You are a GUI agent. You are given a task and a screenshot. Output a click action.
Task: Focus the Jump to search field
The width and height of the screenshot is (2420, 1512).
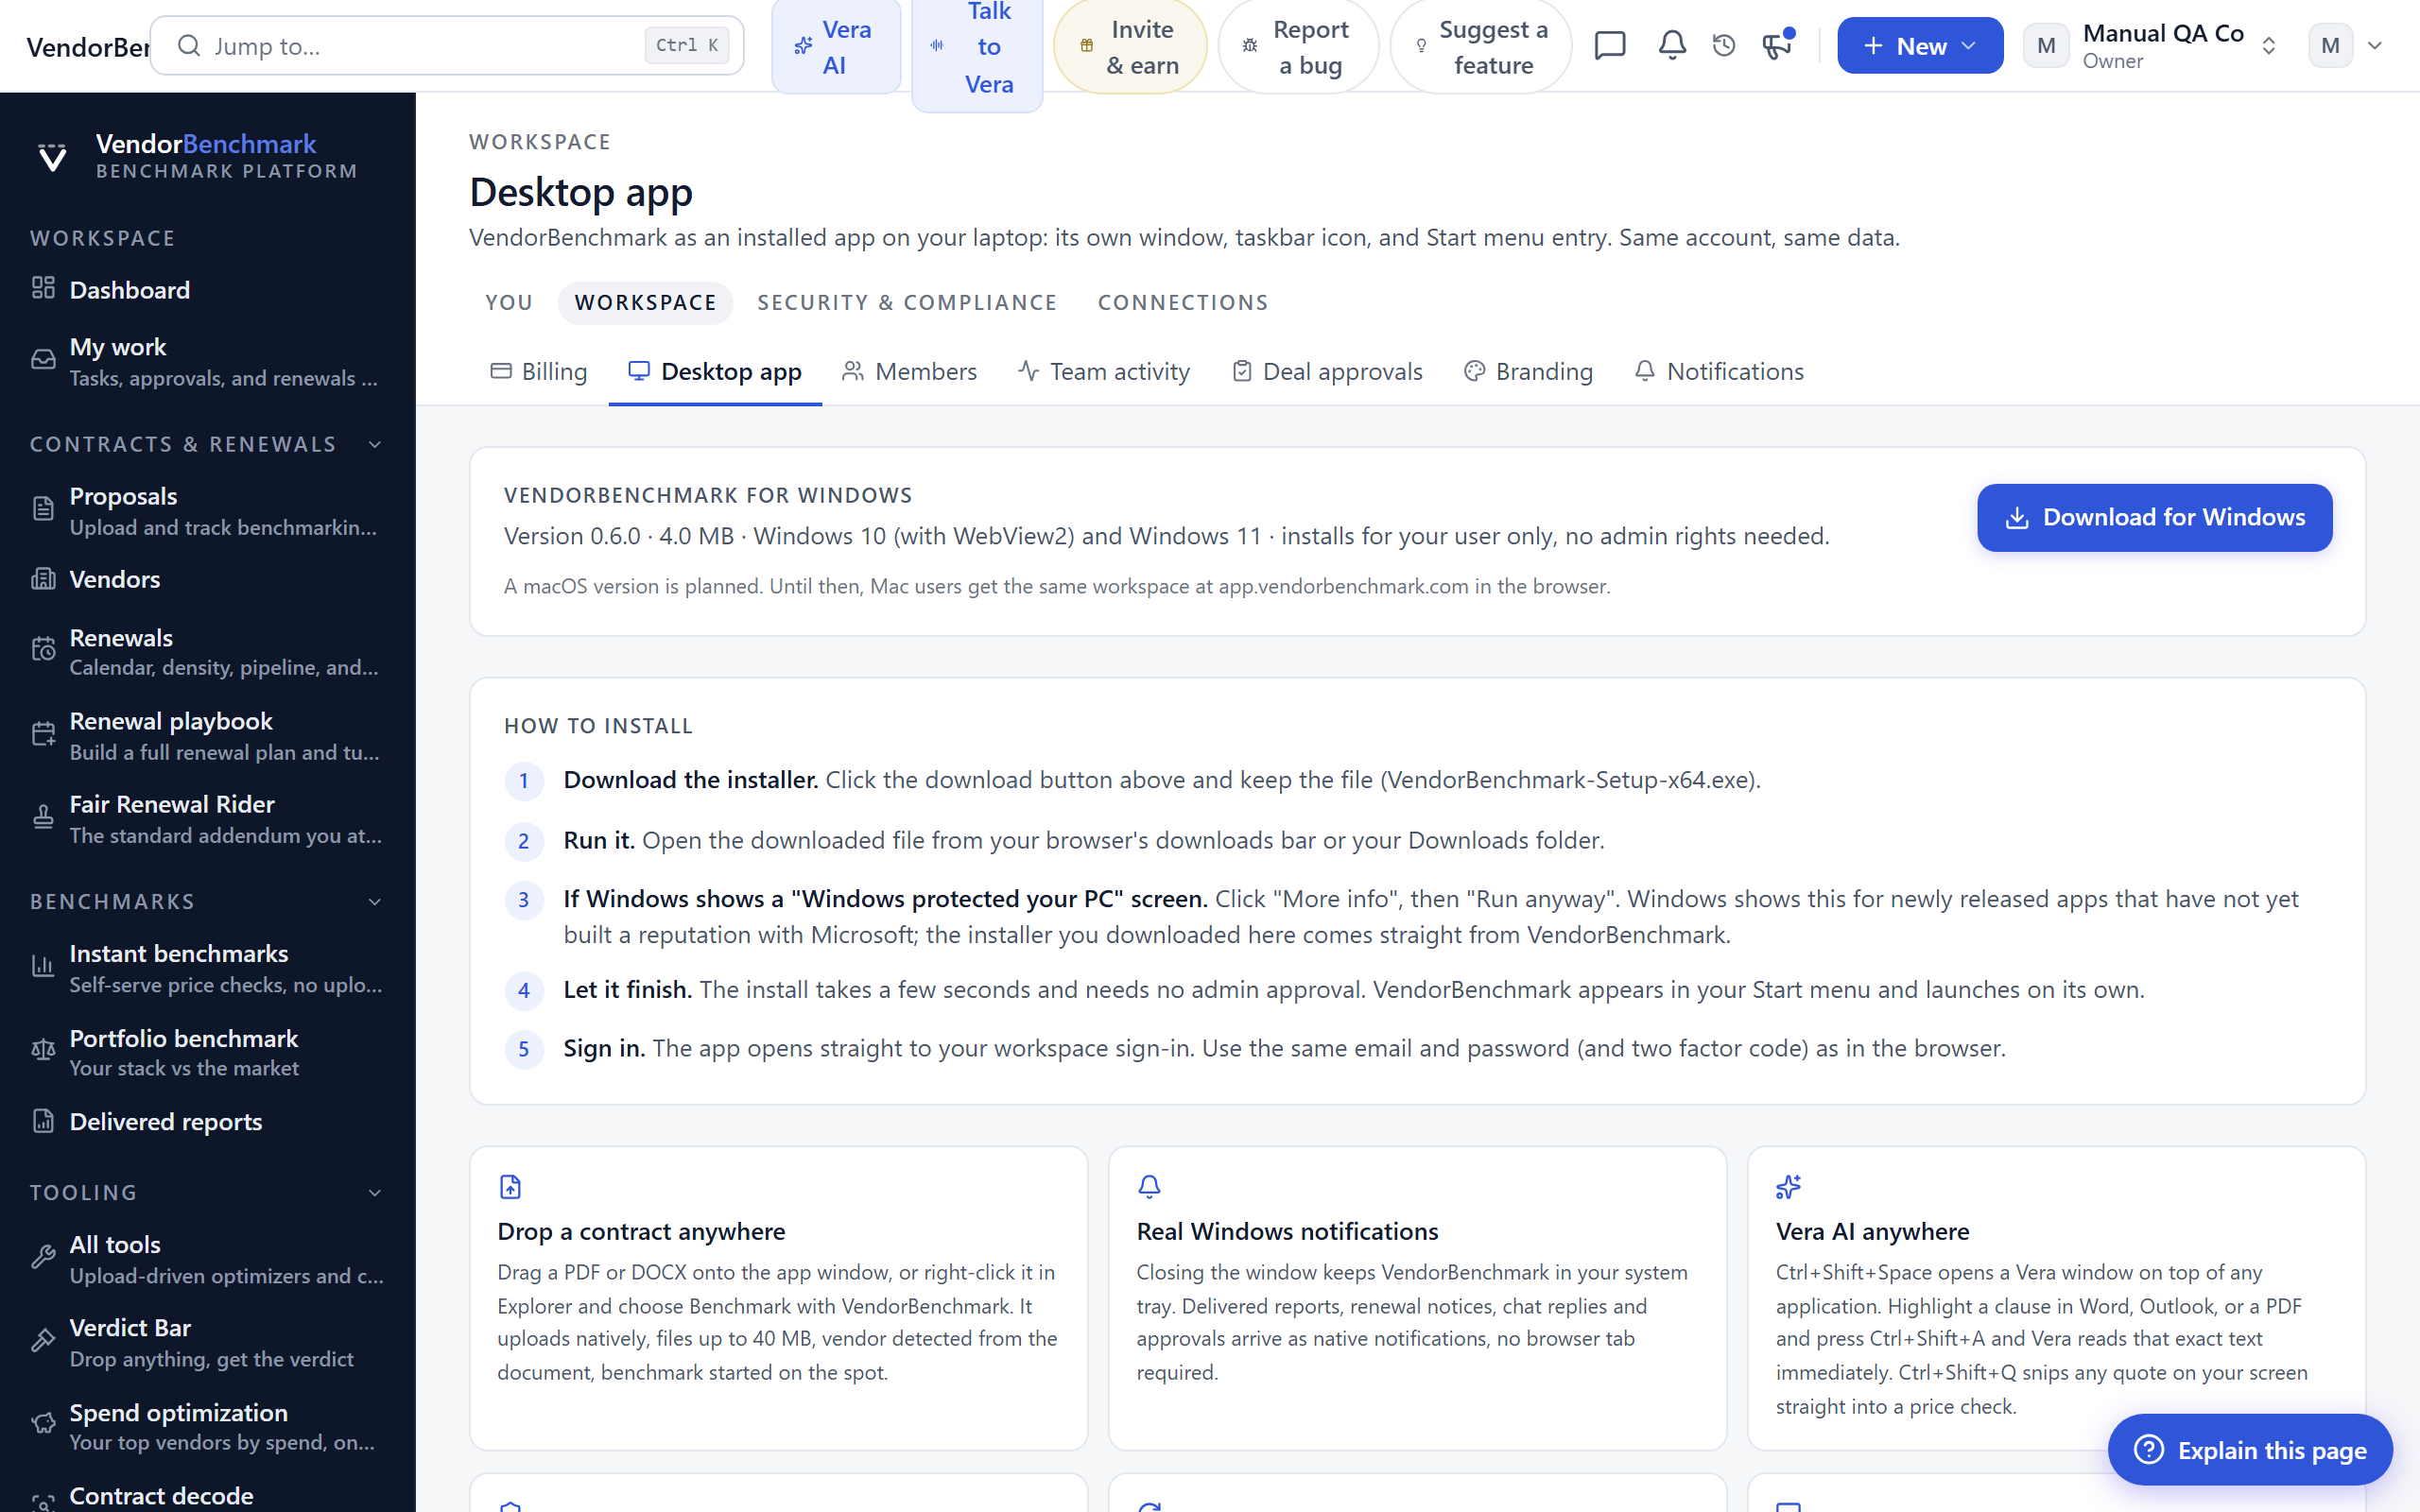click(x=447, y=45)
